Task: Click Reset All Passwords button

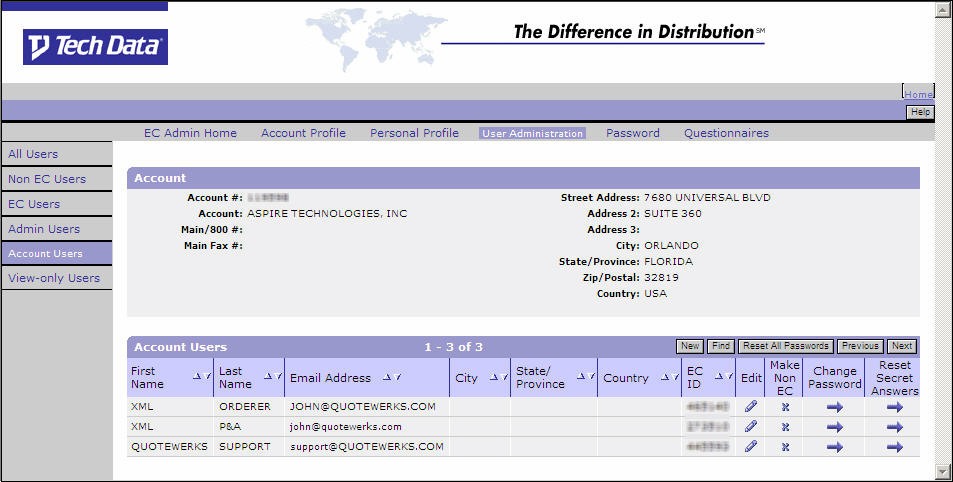Action: tap(786, 346)
